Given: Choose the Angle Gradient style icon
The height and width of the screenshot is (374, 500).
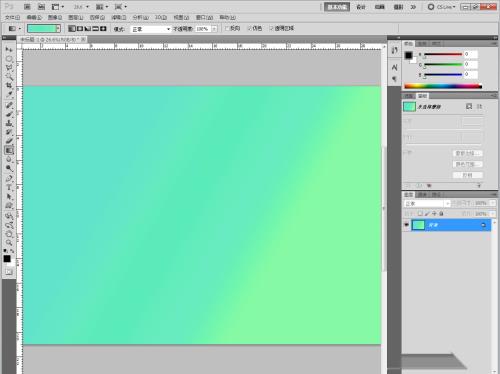Looking at the screenshot, I should (88, 29).
